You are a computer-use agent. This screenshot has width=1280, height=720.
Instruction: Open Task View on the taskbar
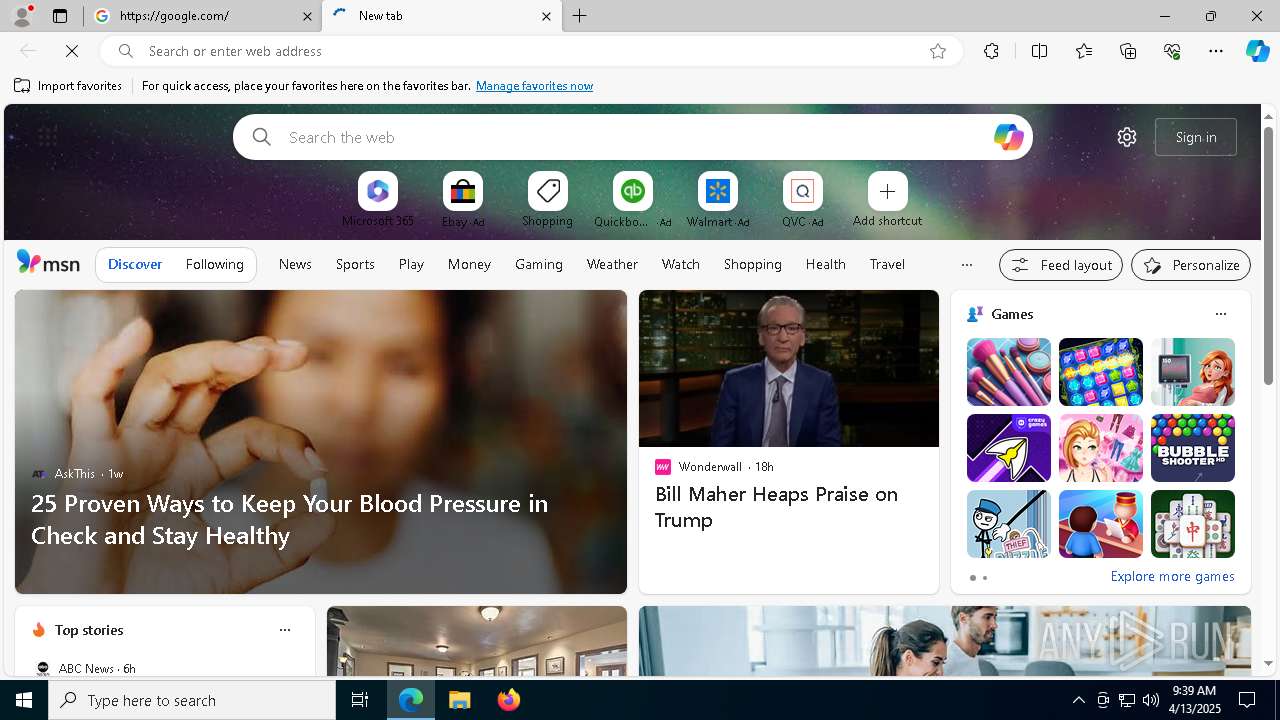[360, 700]
